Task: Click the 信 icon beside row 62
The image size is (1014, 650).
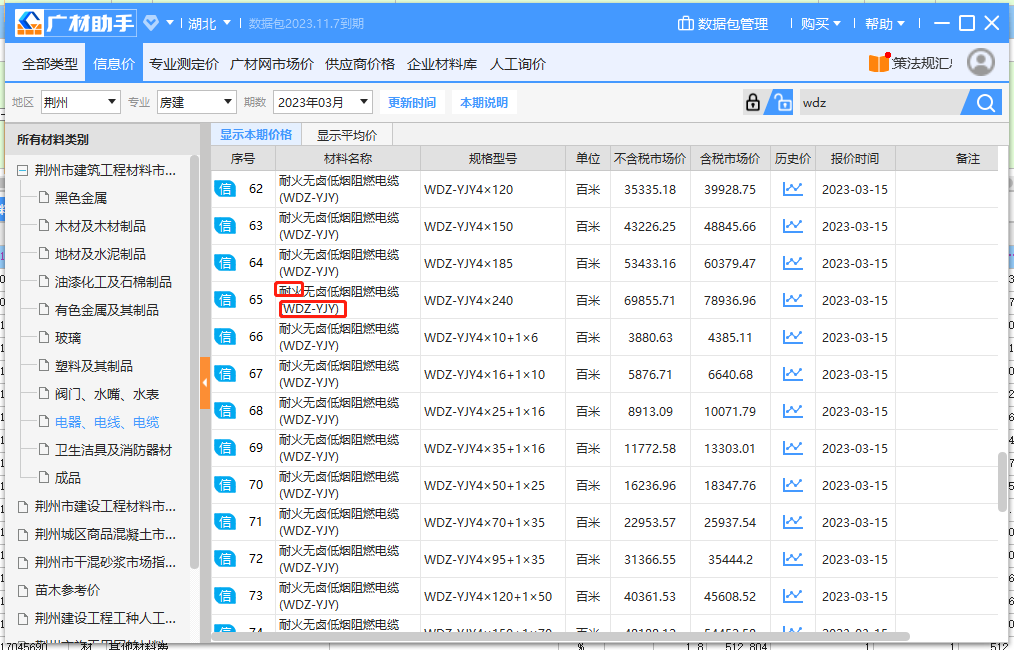Action: pyautogui.click(x=227, y=188)
